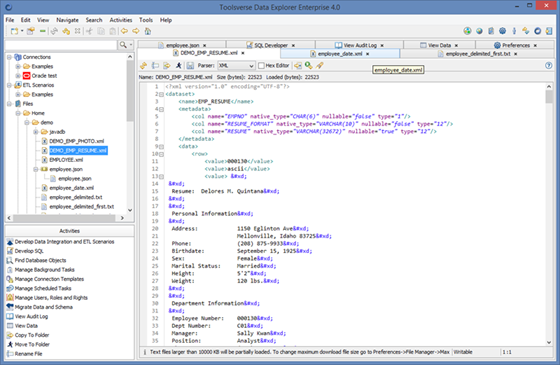Image resolution: width=560 pixels, height=365 pixels.
Task: Click the blue person info icon top-right
Action: coord(514,31)
